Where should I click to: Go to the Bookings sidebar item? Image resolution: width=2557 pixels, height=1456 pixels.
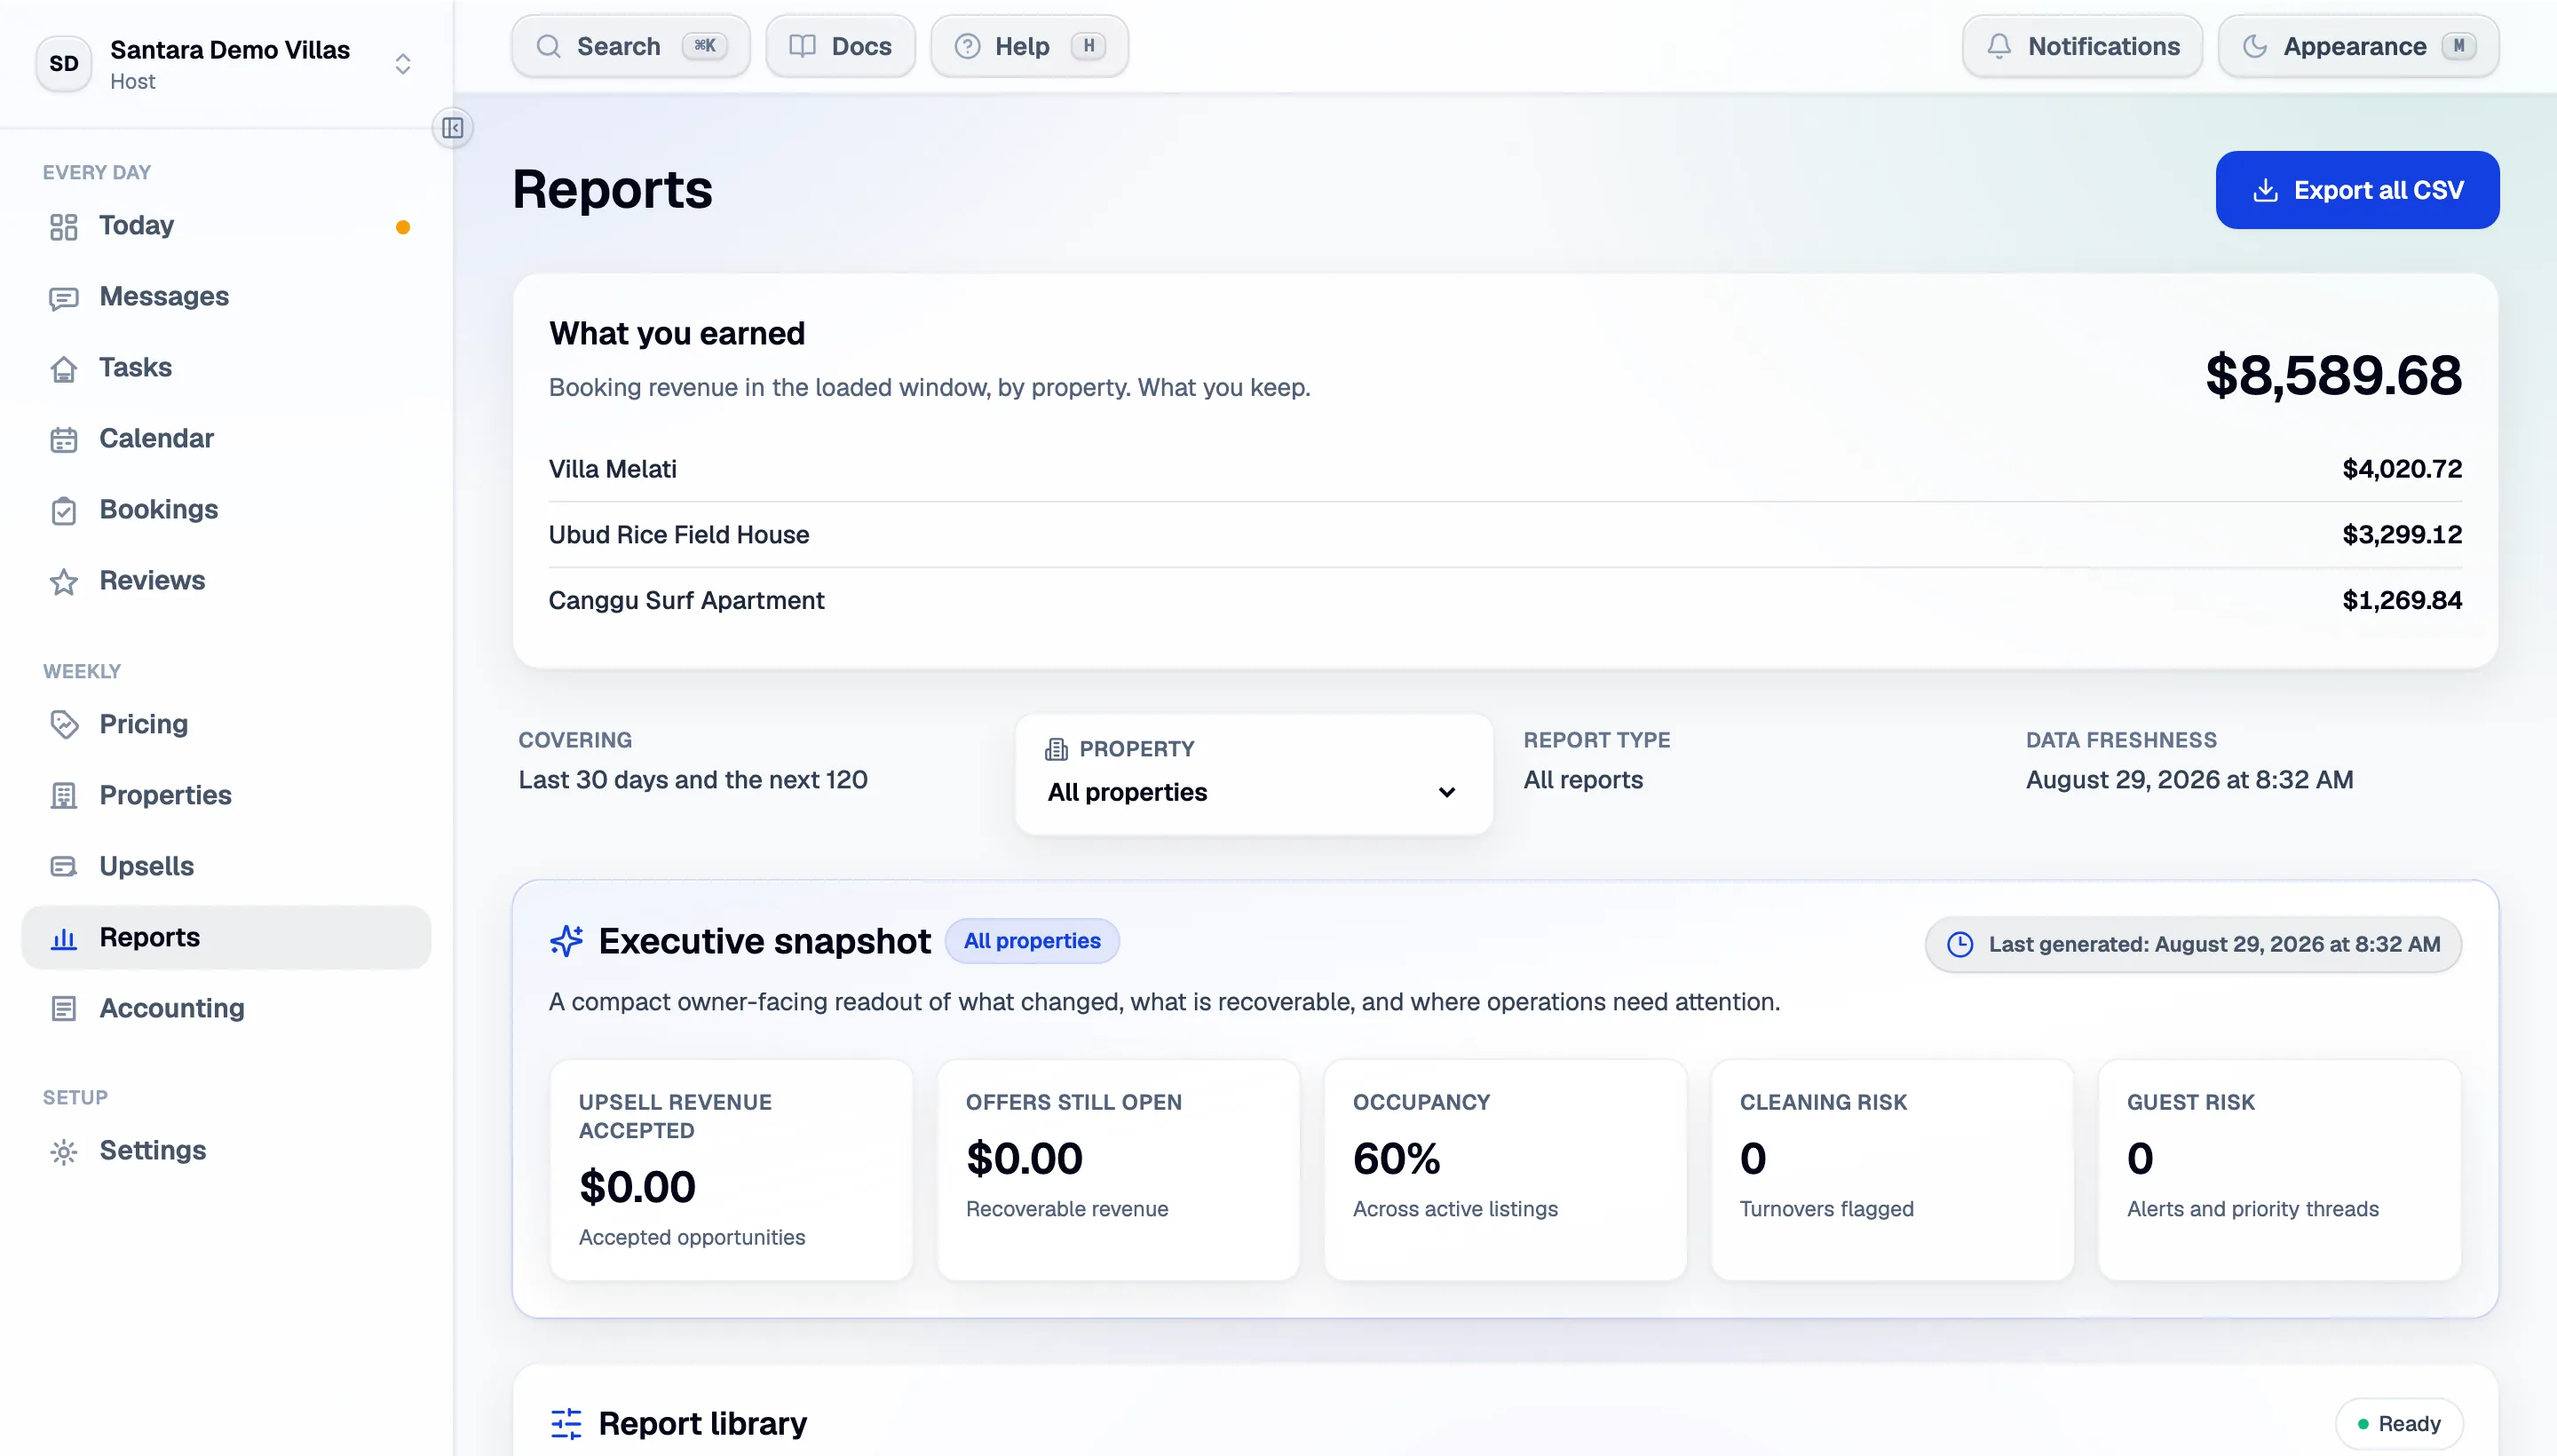click(226, 510)
